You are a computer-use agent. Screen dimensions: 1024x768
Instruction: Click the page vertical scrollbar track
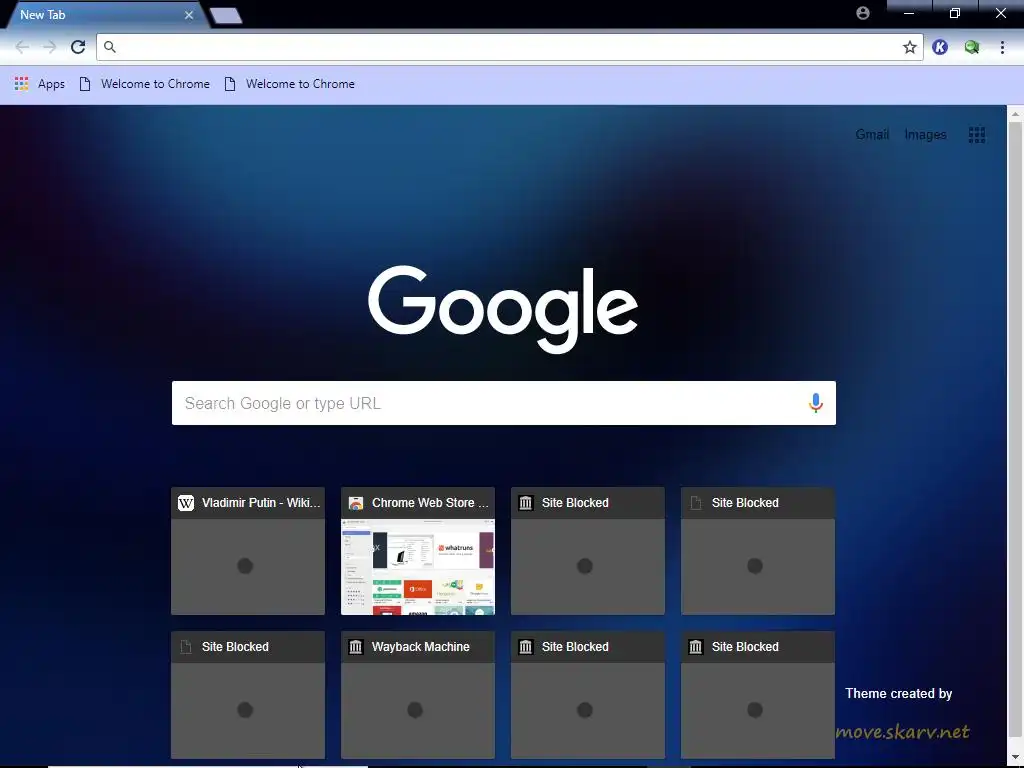1016,436
